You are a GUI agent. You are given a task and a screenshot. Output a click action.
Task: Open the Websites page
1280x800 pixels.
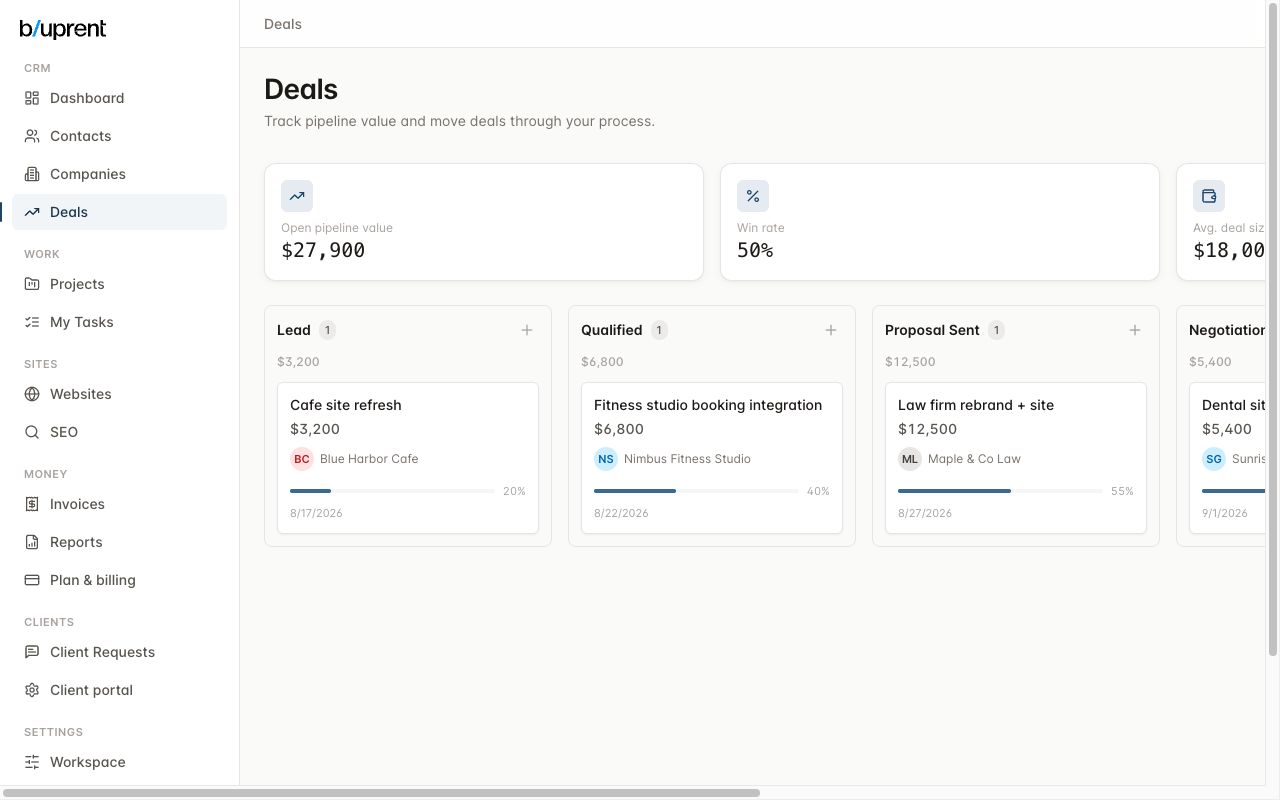pos(119,394)
